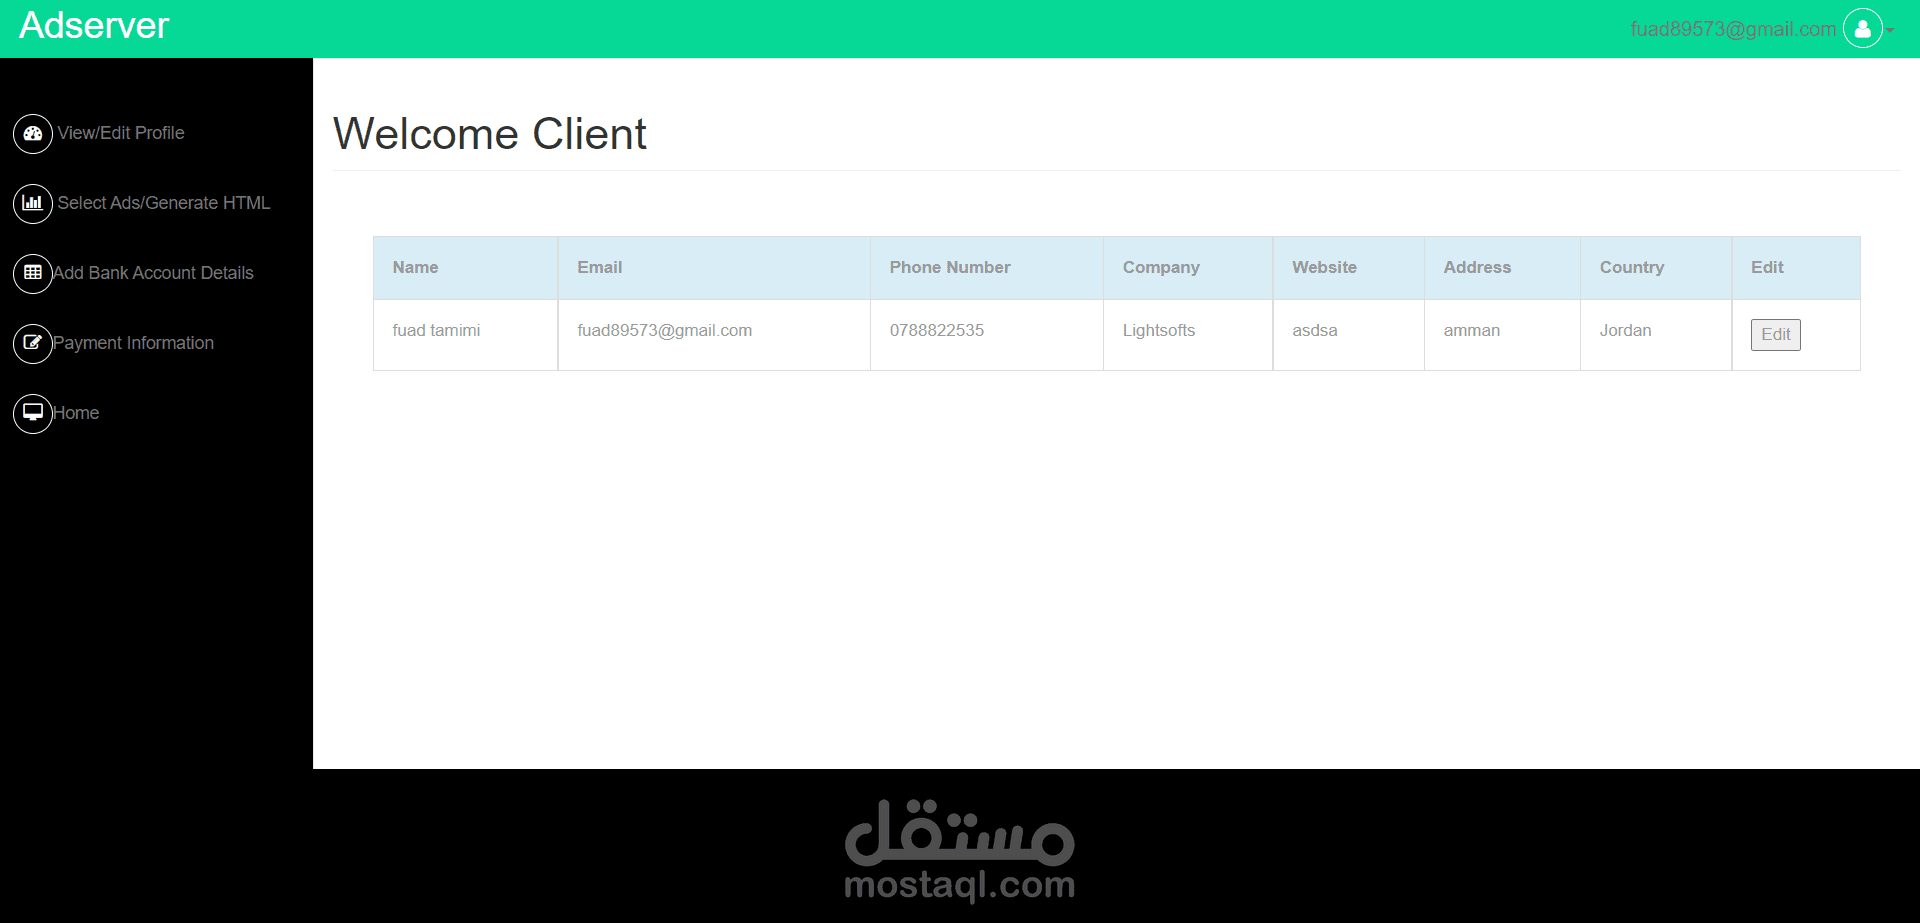
Task: Click the Website column header
Action: [1349, 268]
